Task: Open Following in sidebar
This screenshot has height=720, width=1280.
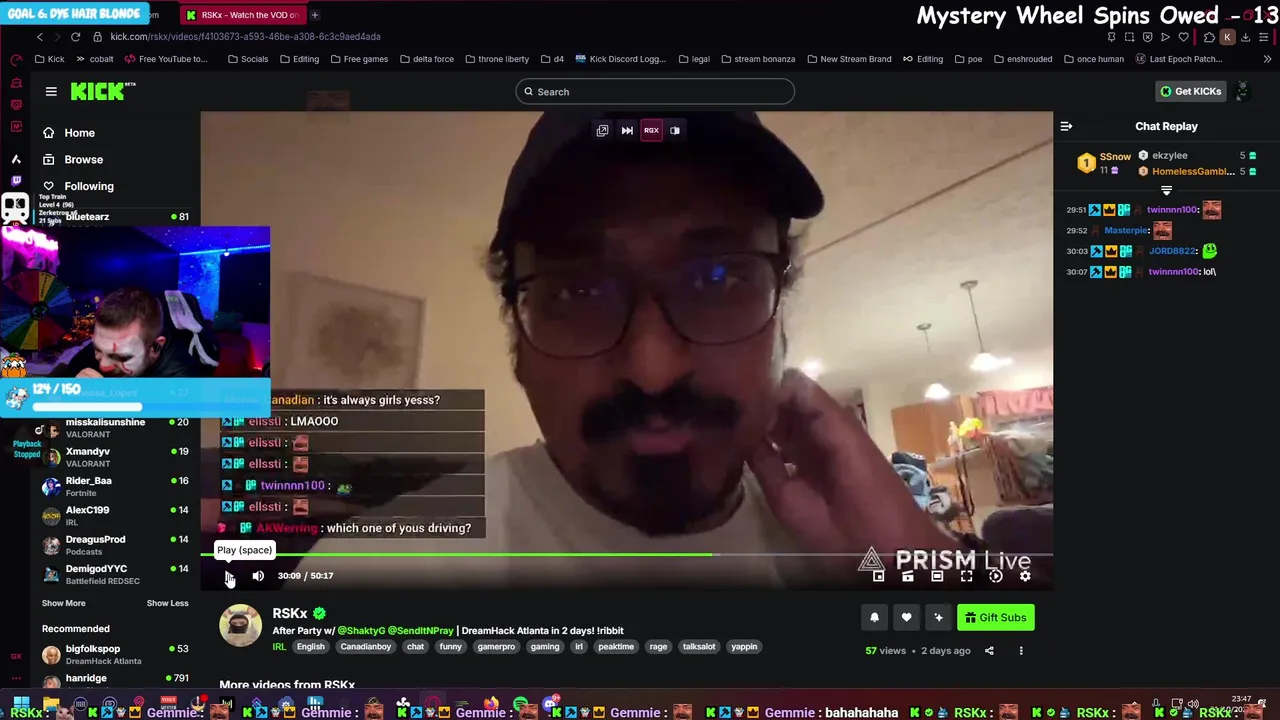Action: coord(78,186)
